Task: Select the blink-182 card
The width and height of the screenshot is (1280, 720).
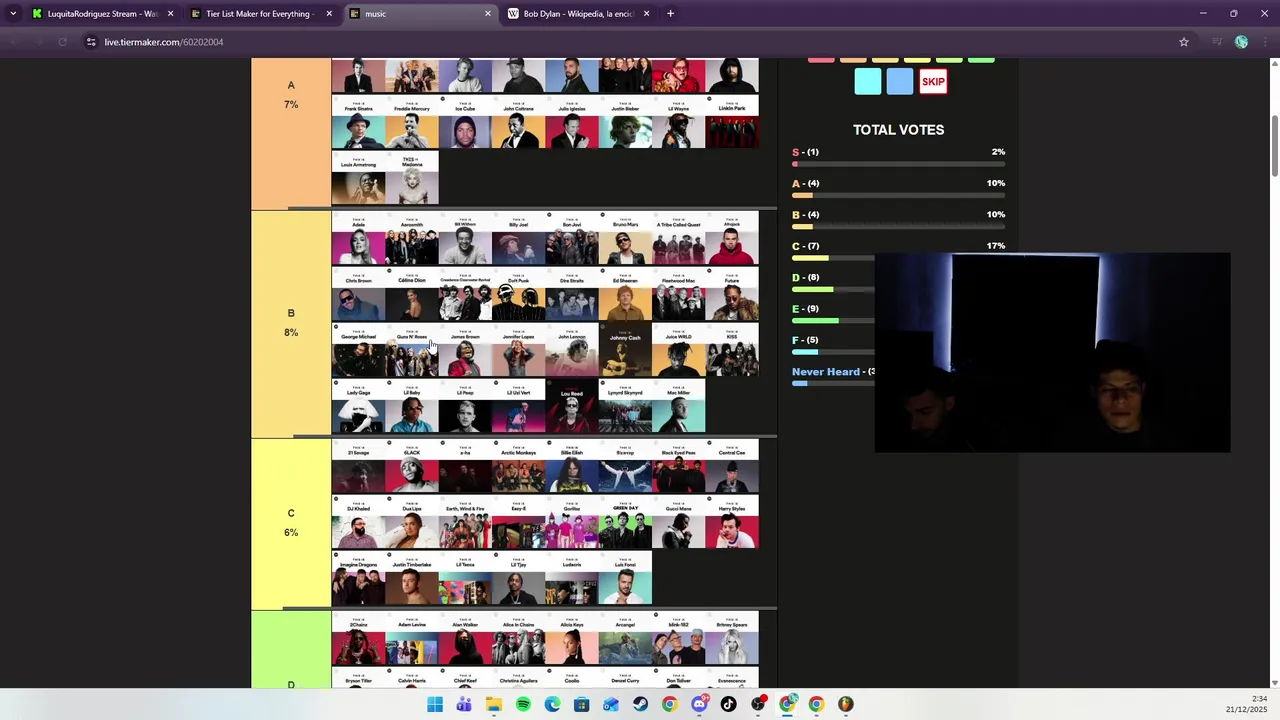Action: [678, 640]
